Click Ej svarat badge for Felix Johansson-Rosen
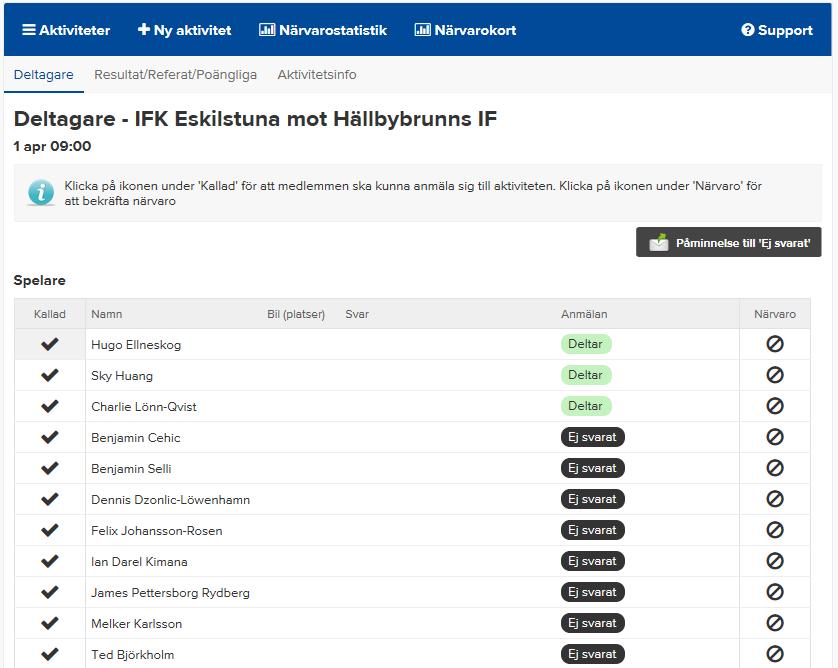The height and width of the screenshot is (668, 838). [593, 530]
